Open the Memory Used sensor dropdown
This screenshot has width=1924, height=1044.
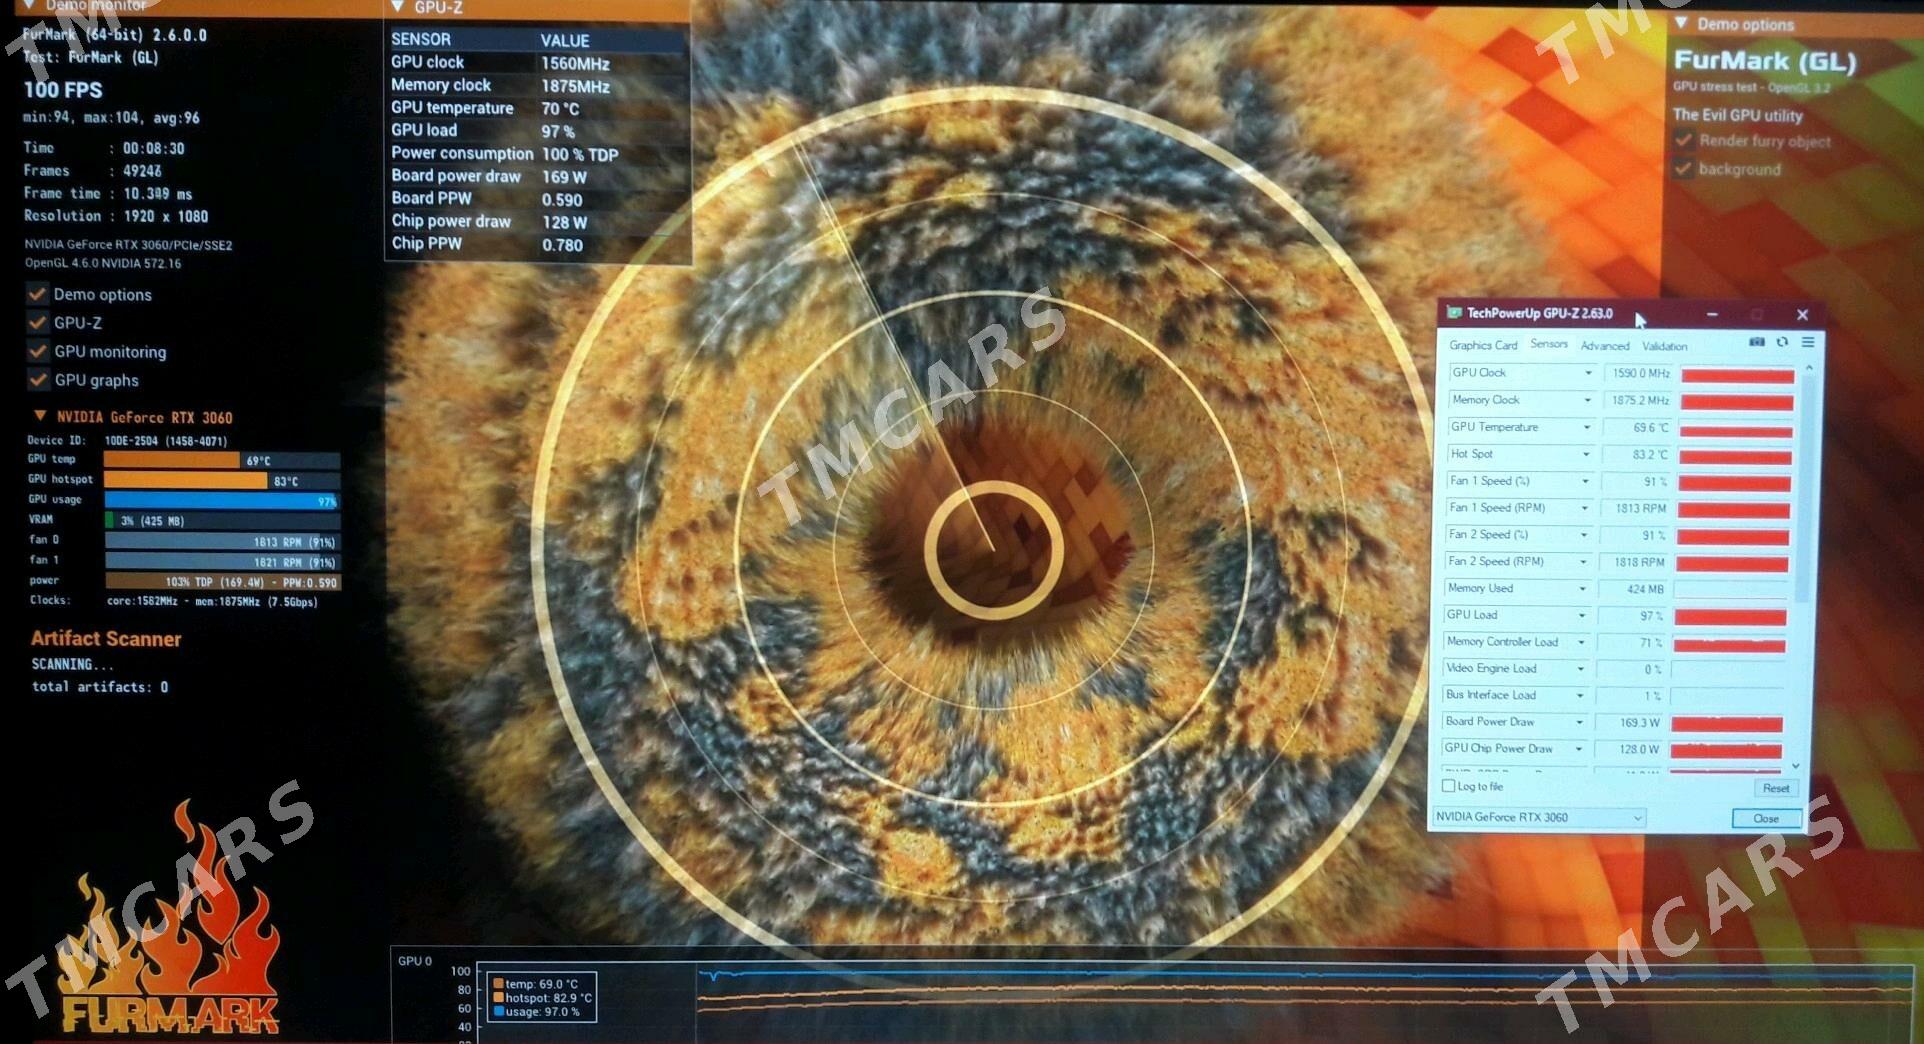(x=1583, y=588)
